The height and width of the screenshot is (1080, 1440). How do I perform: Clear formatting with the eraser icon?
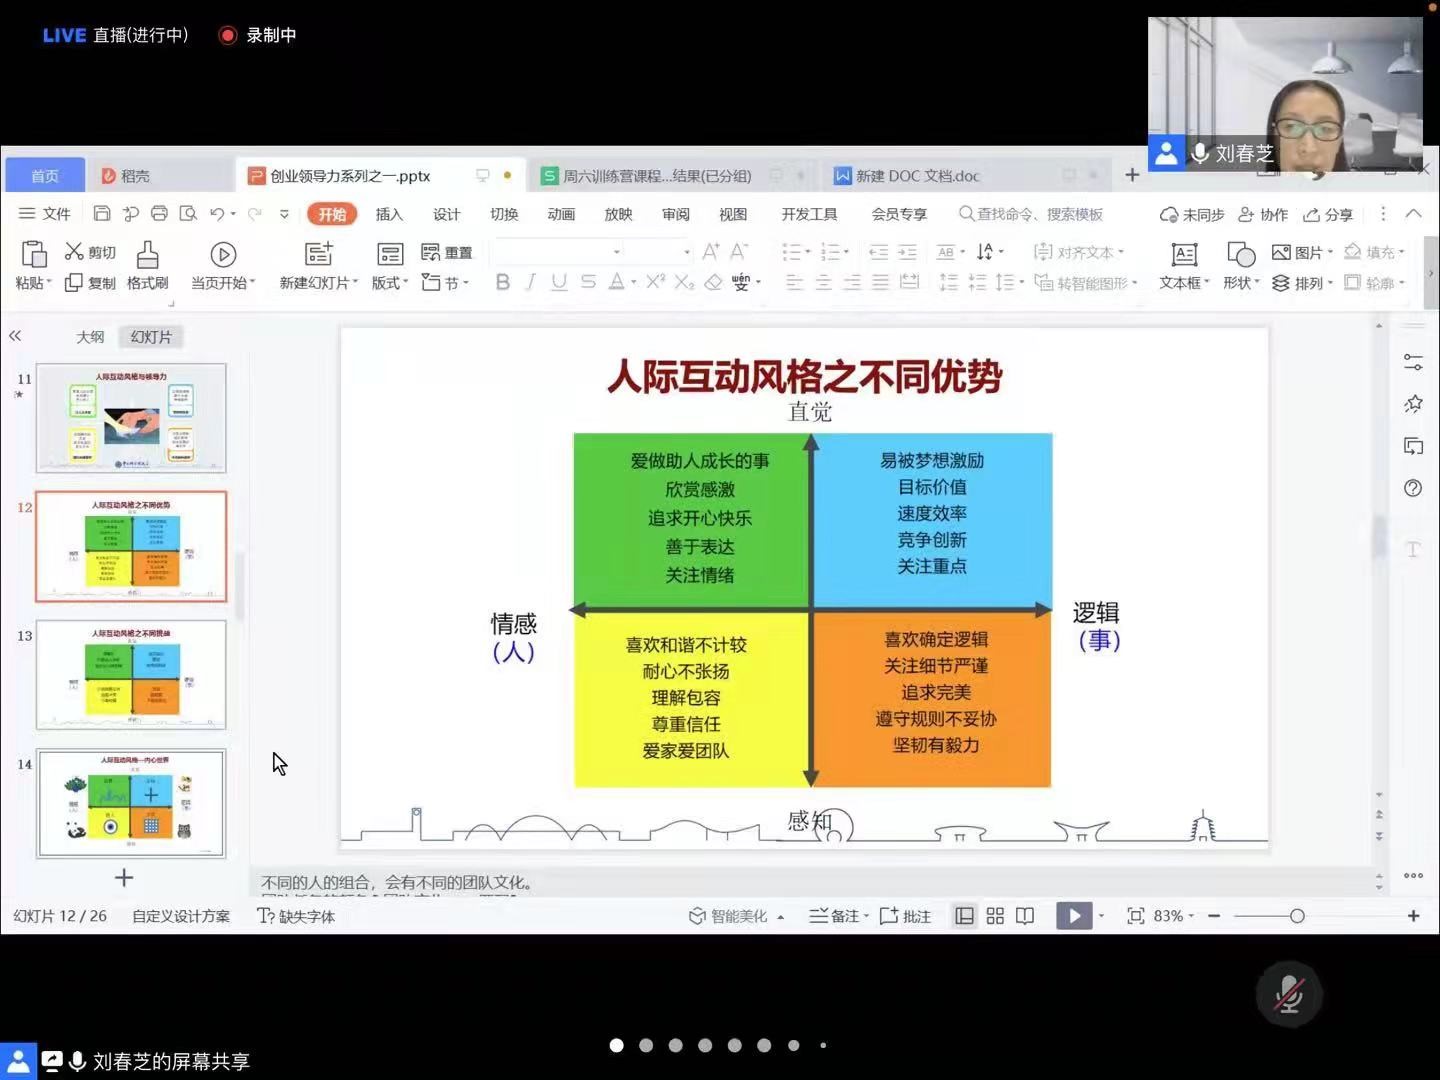713,283
